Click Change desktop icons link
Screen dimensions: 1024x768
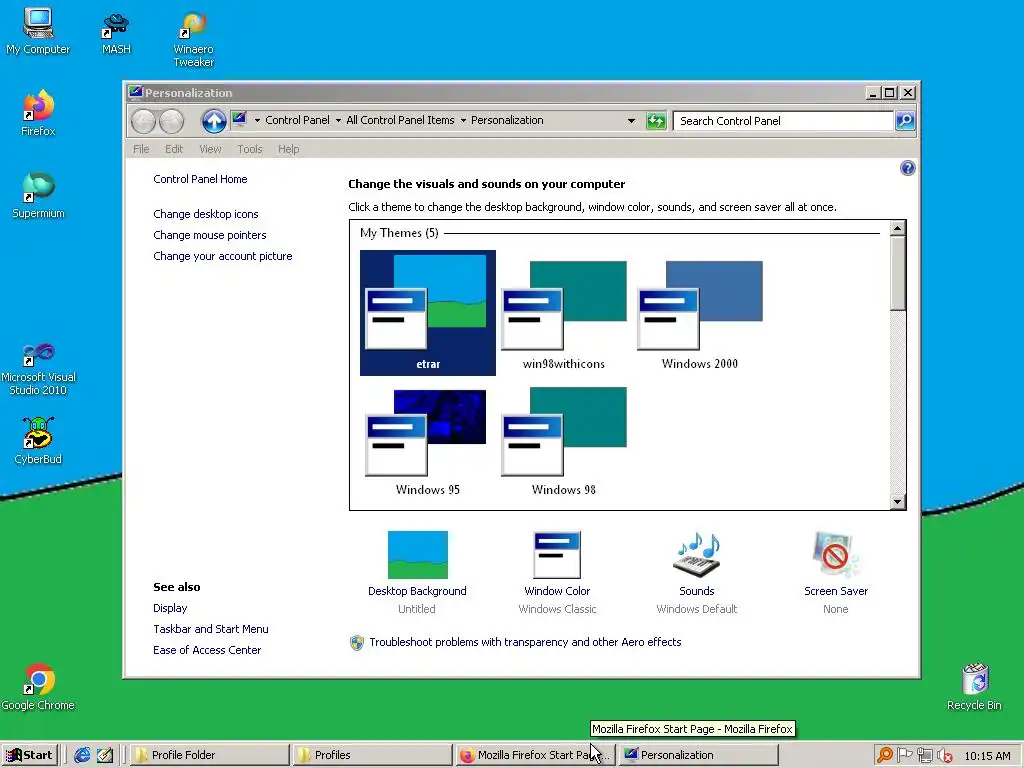[x=206, y=214]
